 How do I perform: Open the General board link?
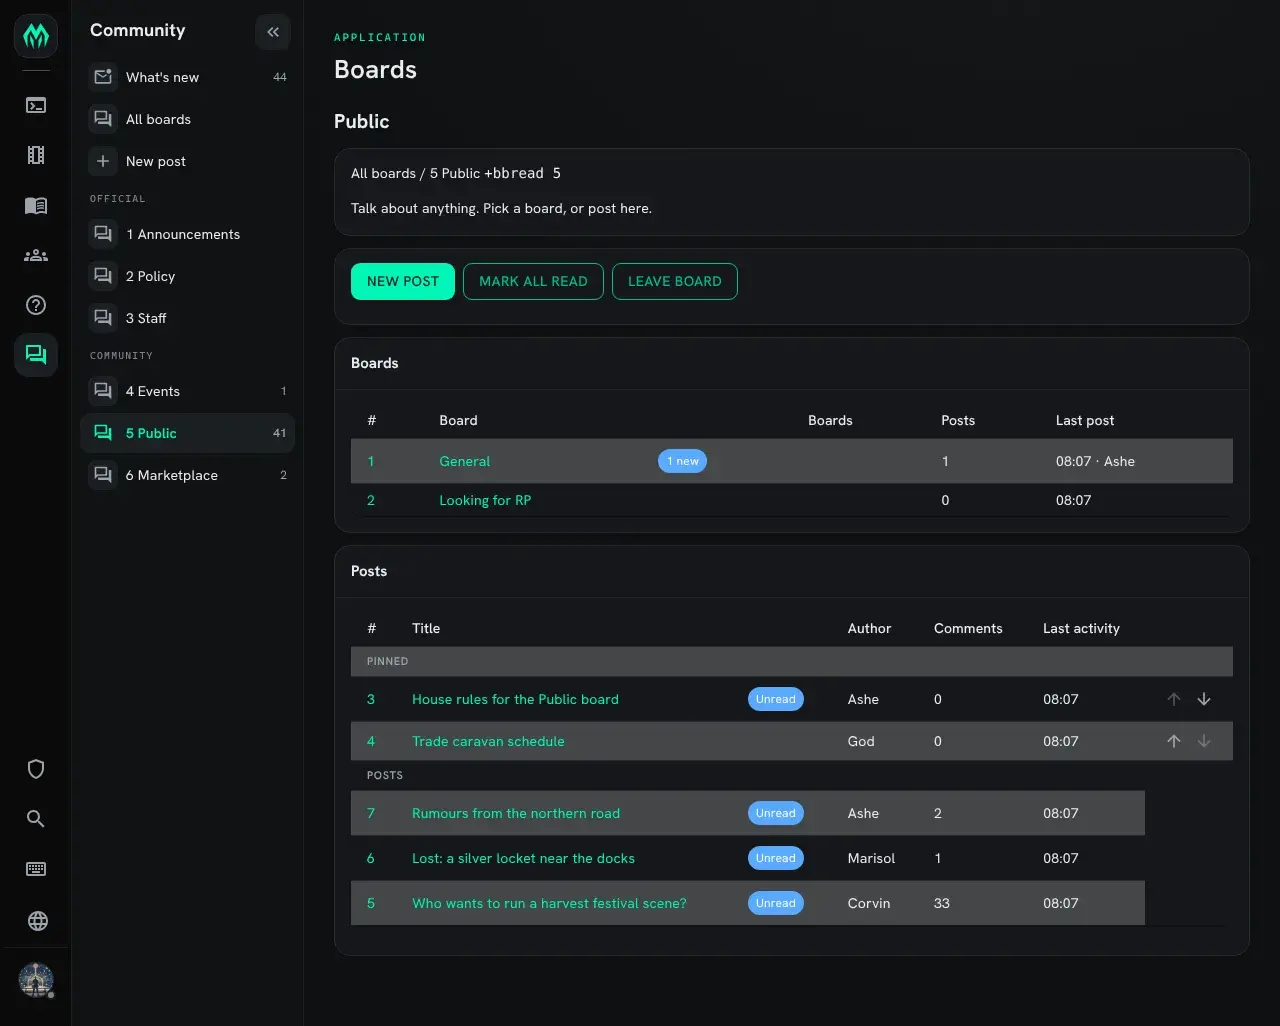coord(465,461)
